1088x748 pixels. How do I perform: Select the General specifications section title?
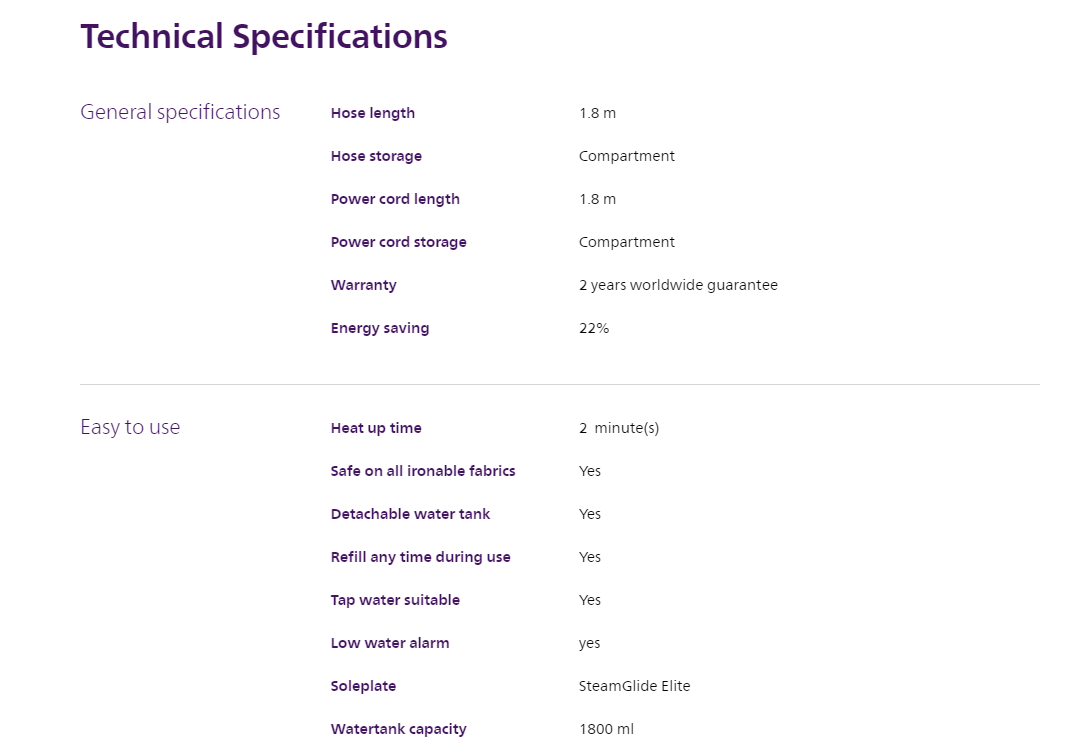(x=180, y=112)
